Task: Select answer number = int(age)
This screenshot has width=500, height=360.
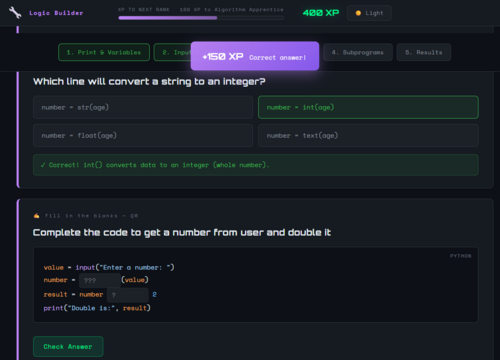Action: tap(368, 107)
